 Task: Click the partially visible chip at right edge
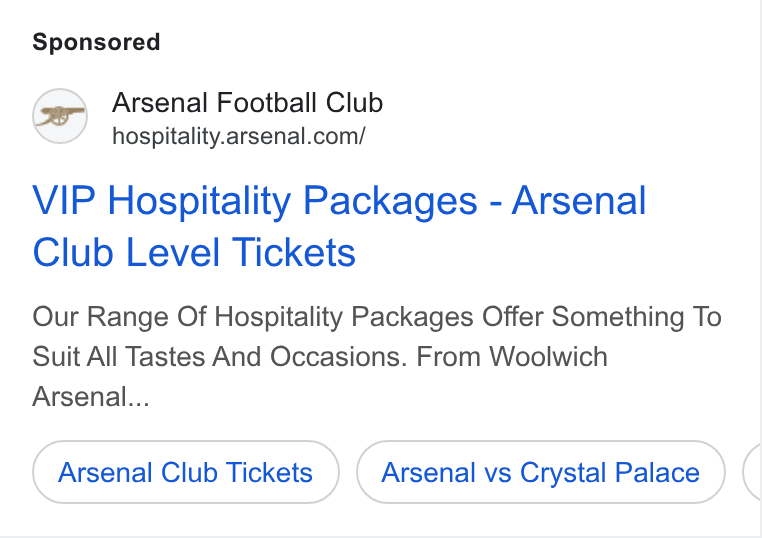[x=752, y=472]
